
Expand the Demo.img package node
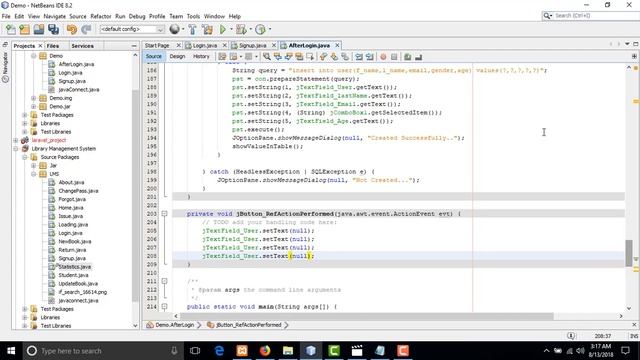click(33, 98)
